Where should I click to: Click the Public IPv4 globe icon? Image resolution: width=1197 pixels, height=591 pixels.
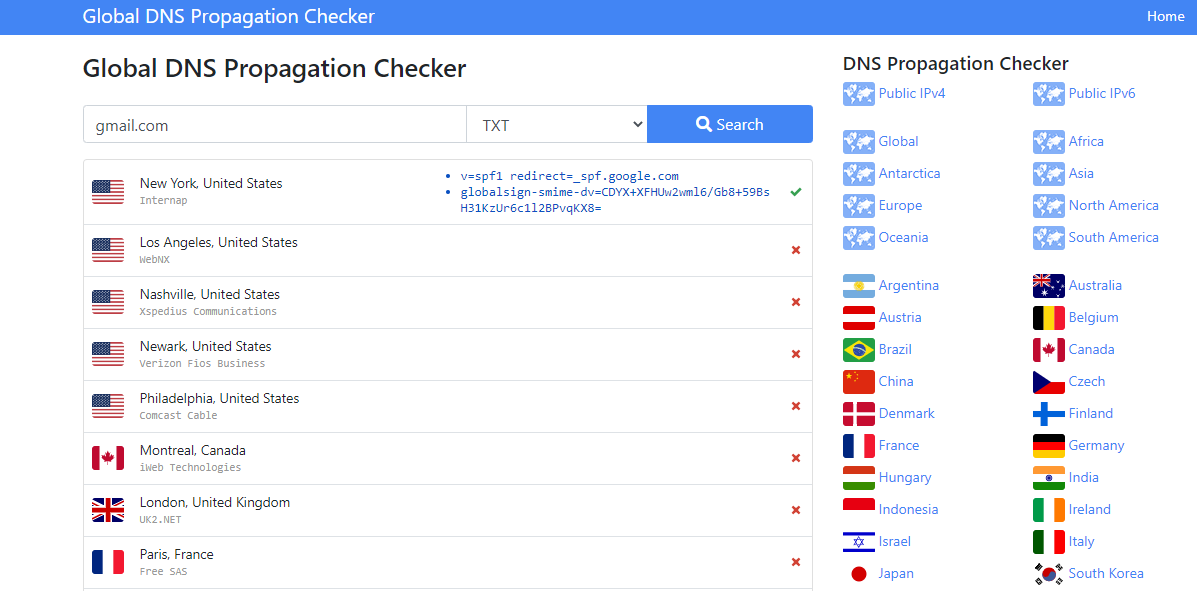click(x=858, y=93)
